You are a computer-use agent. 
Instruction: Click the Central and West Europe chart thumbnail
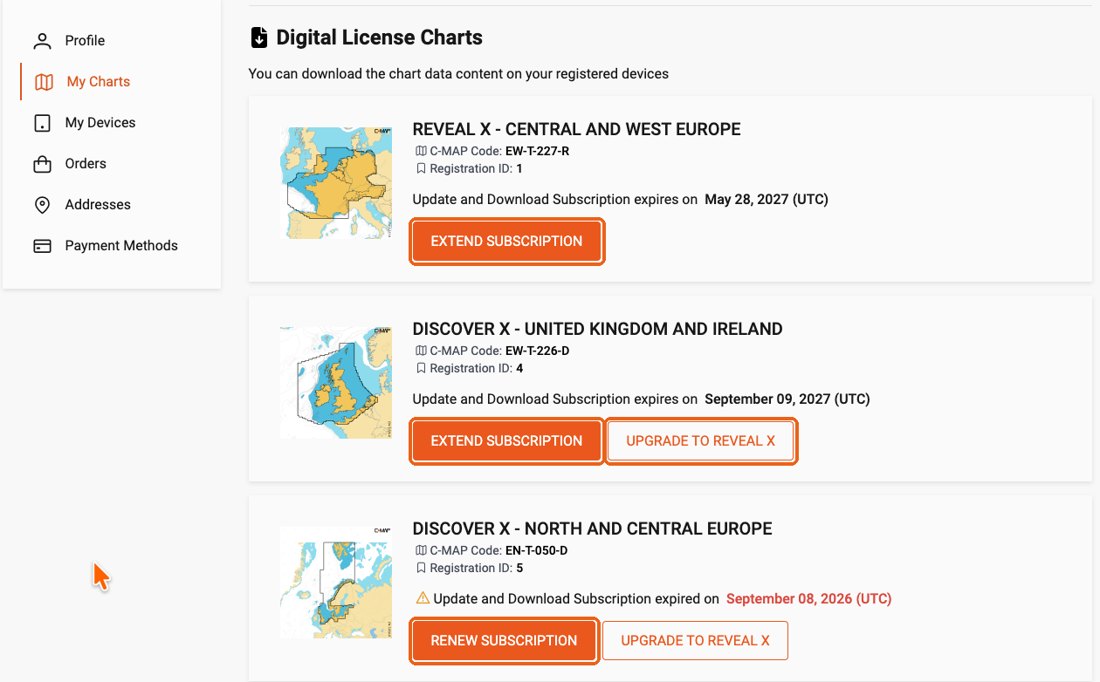coord(336,183)
